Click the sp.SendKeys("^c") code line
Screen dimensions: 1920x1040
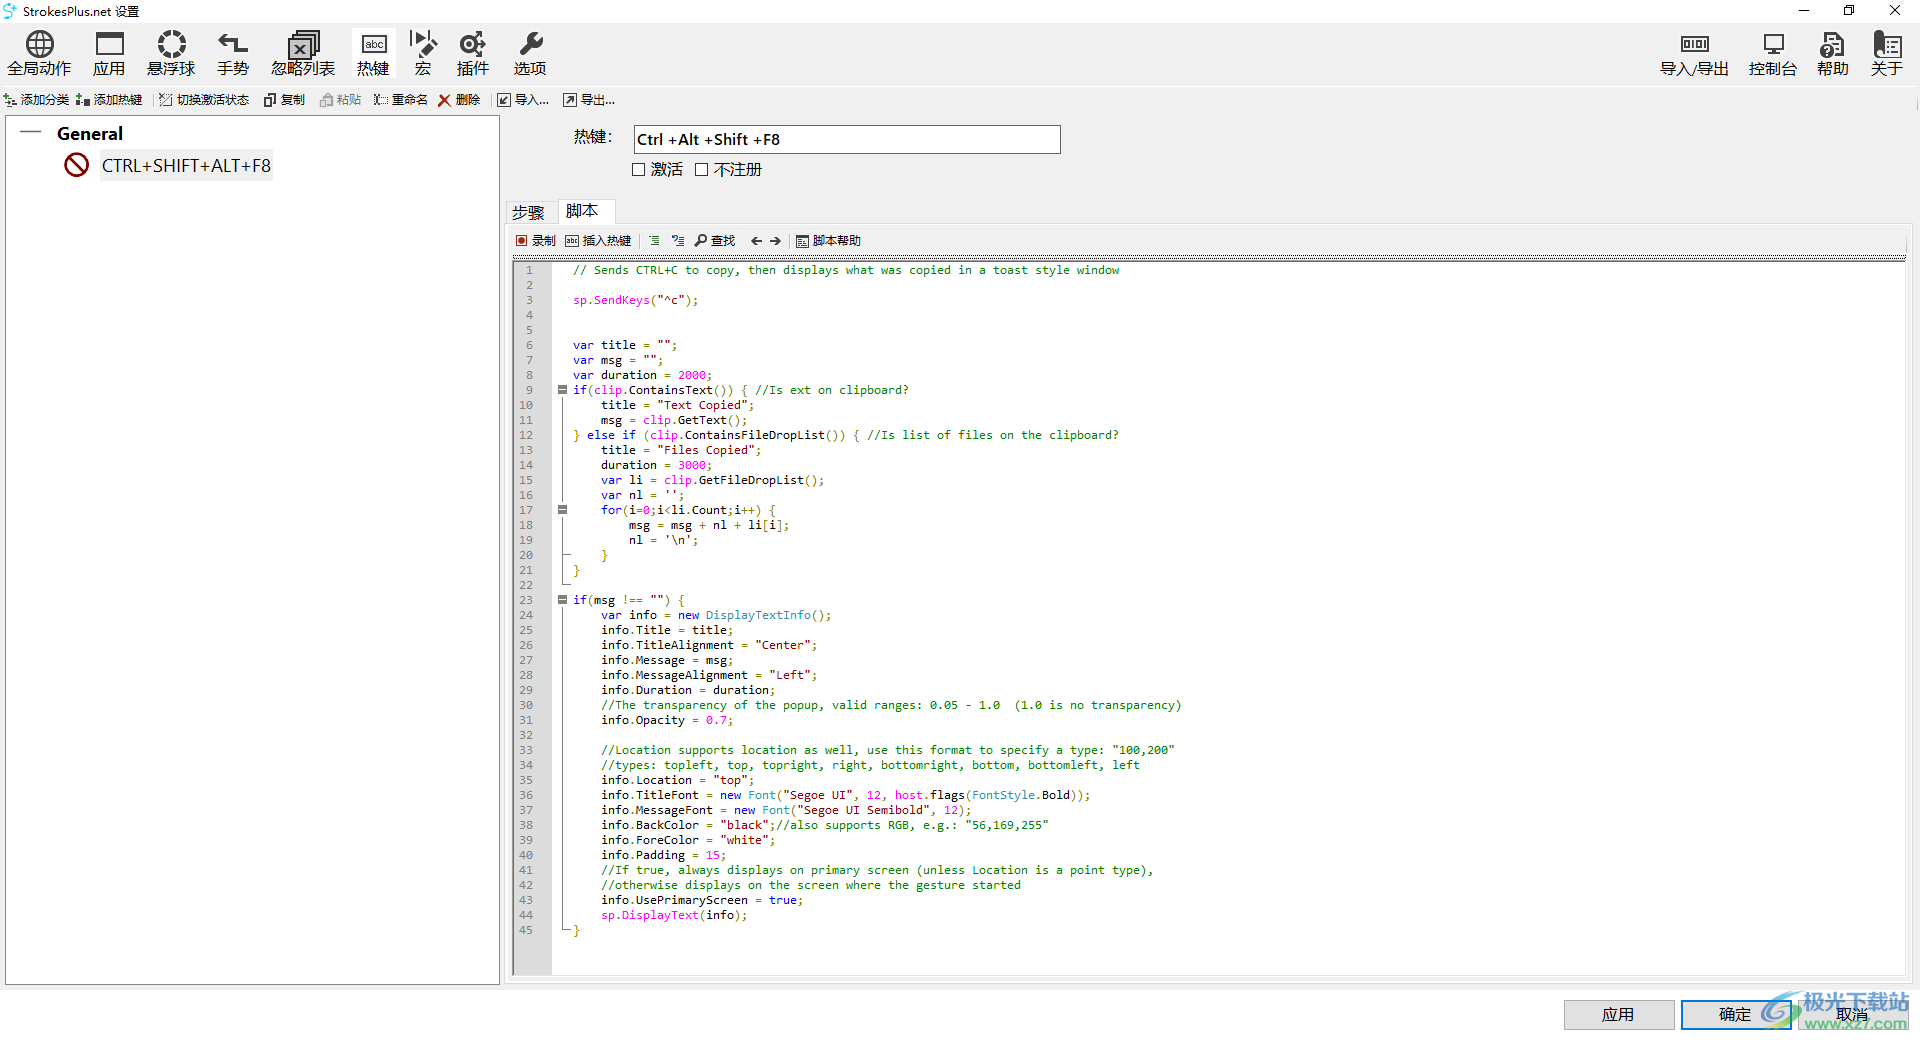pos(636,300)
